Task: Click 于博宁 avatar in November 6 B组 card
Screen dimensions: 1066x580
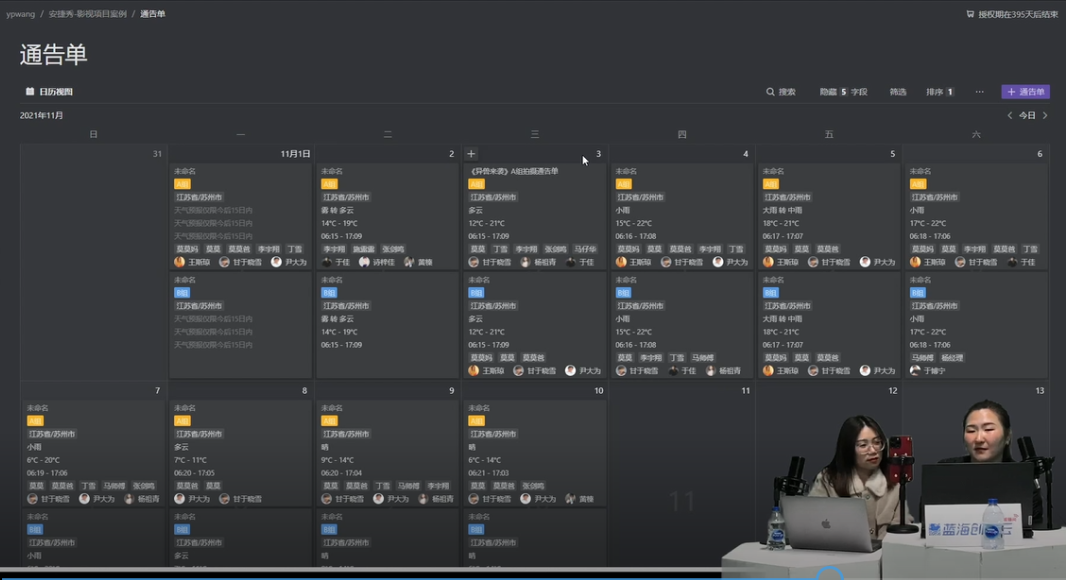Action: pos(915,371)
